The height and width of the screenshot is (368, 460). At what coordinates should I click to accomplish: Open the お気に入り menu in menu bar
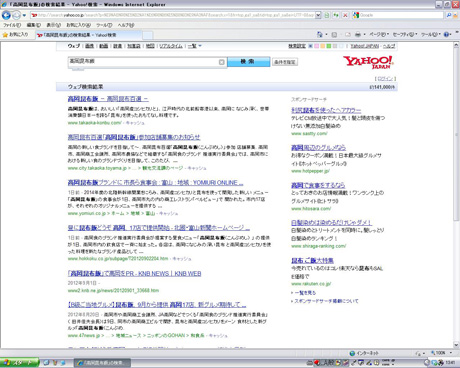tap(78, 25)
